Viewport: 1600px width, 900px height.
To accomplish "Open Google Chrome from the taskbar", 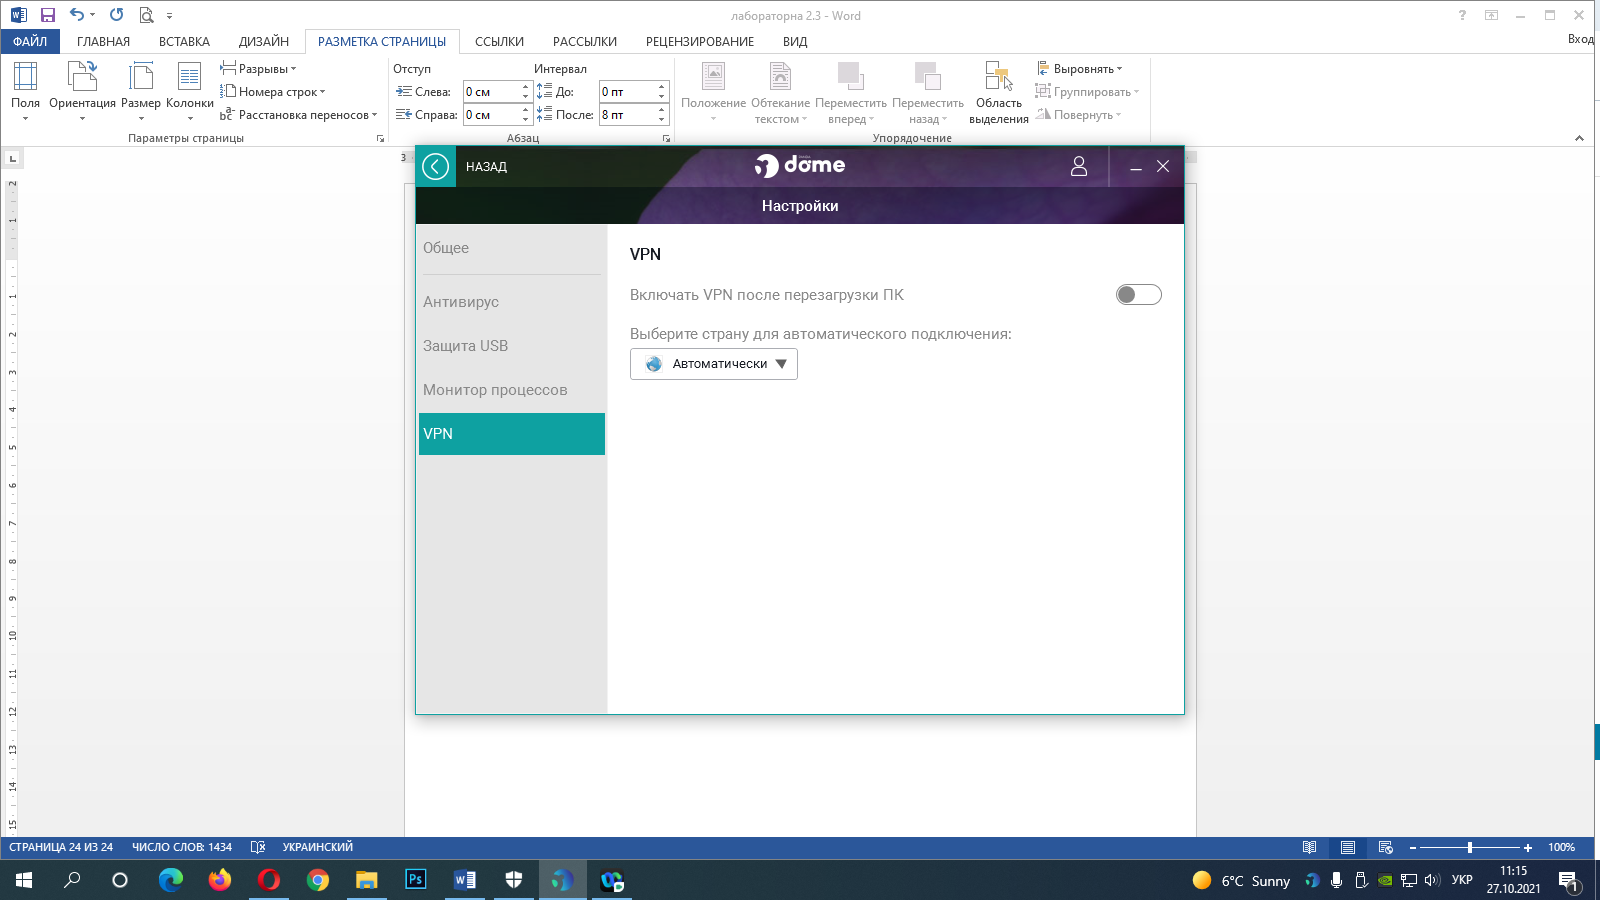I will [x=318, y=880].
